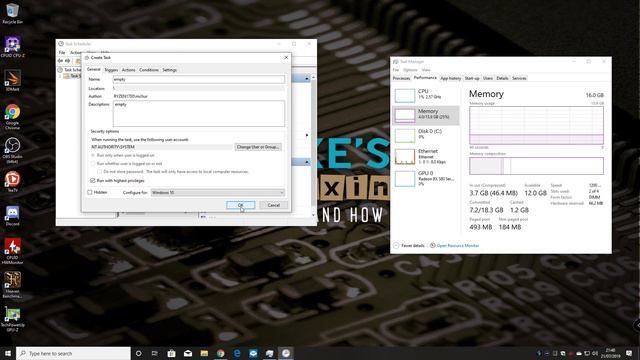Screen dimensions: 640x360
Task: Switch to App history tab in Task Manager
Action: tap(451, 78)
